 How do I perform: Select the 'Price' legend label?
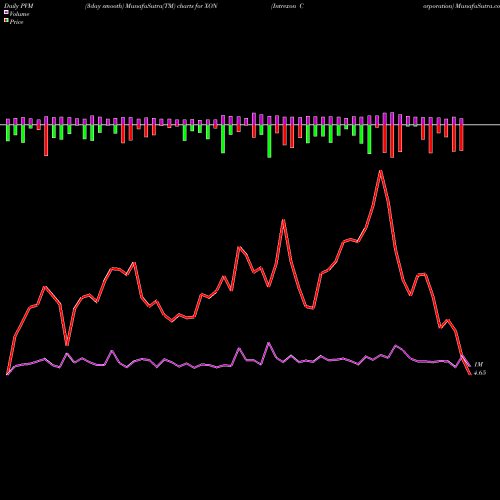click(16, 22)
